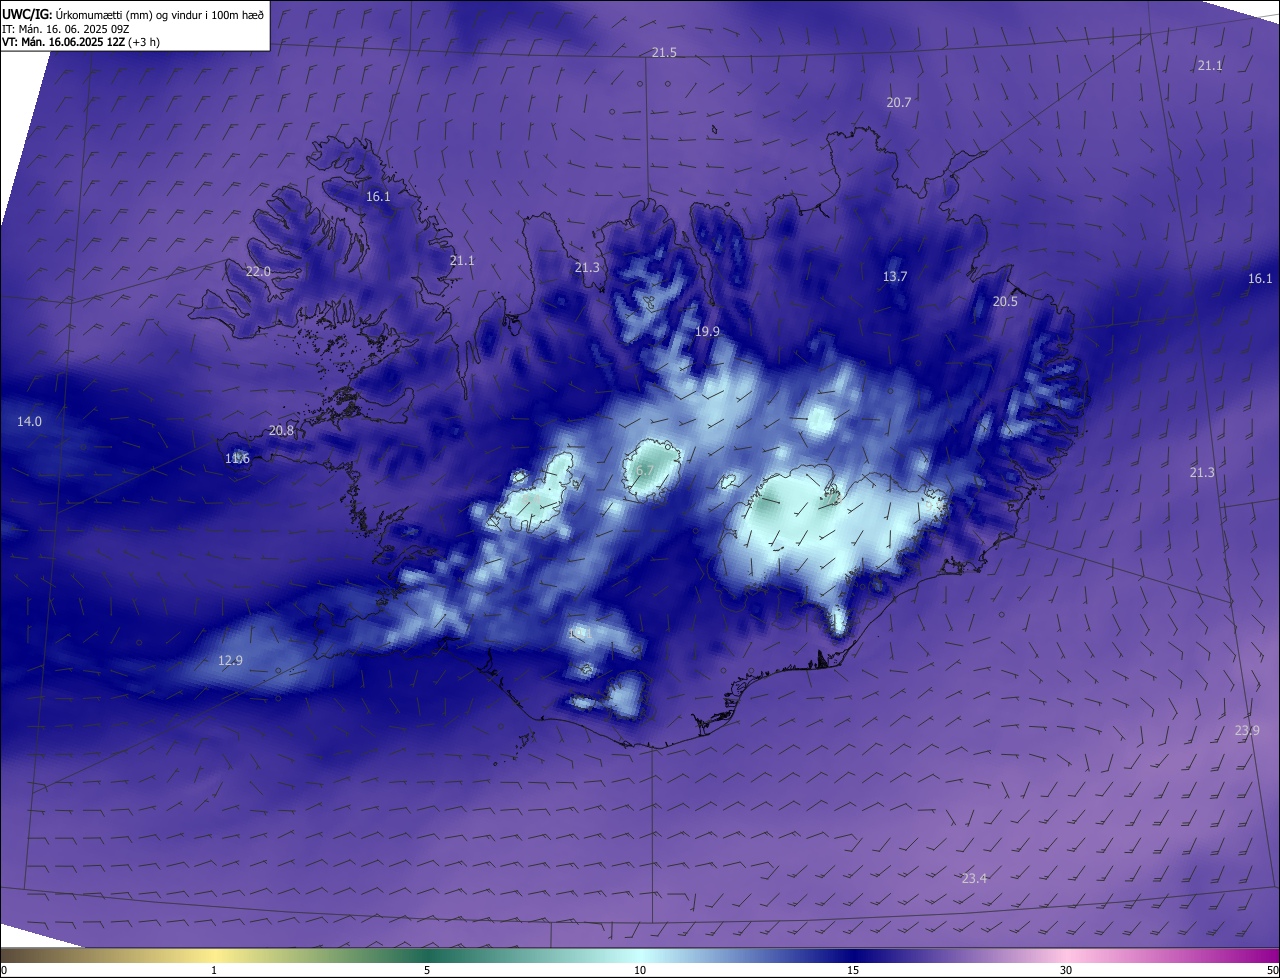Click the 12.9 value label

(x=230, y=660)
